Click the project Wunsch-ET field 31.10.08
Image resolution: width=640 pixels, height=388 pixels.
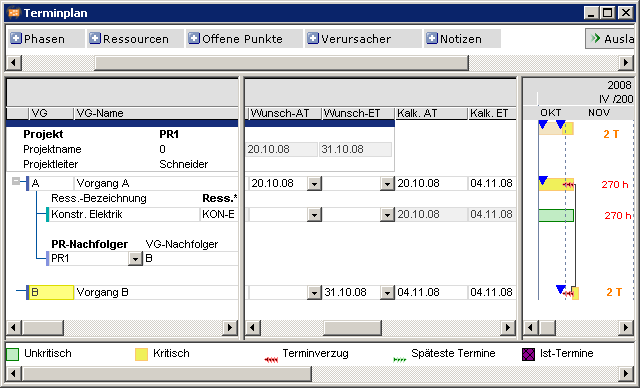[356, 150]
